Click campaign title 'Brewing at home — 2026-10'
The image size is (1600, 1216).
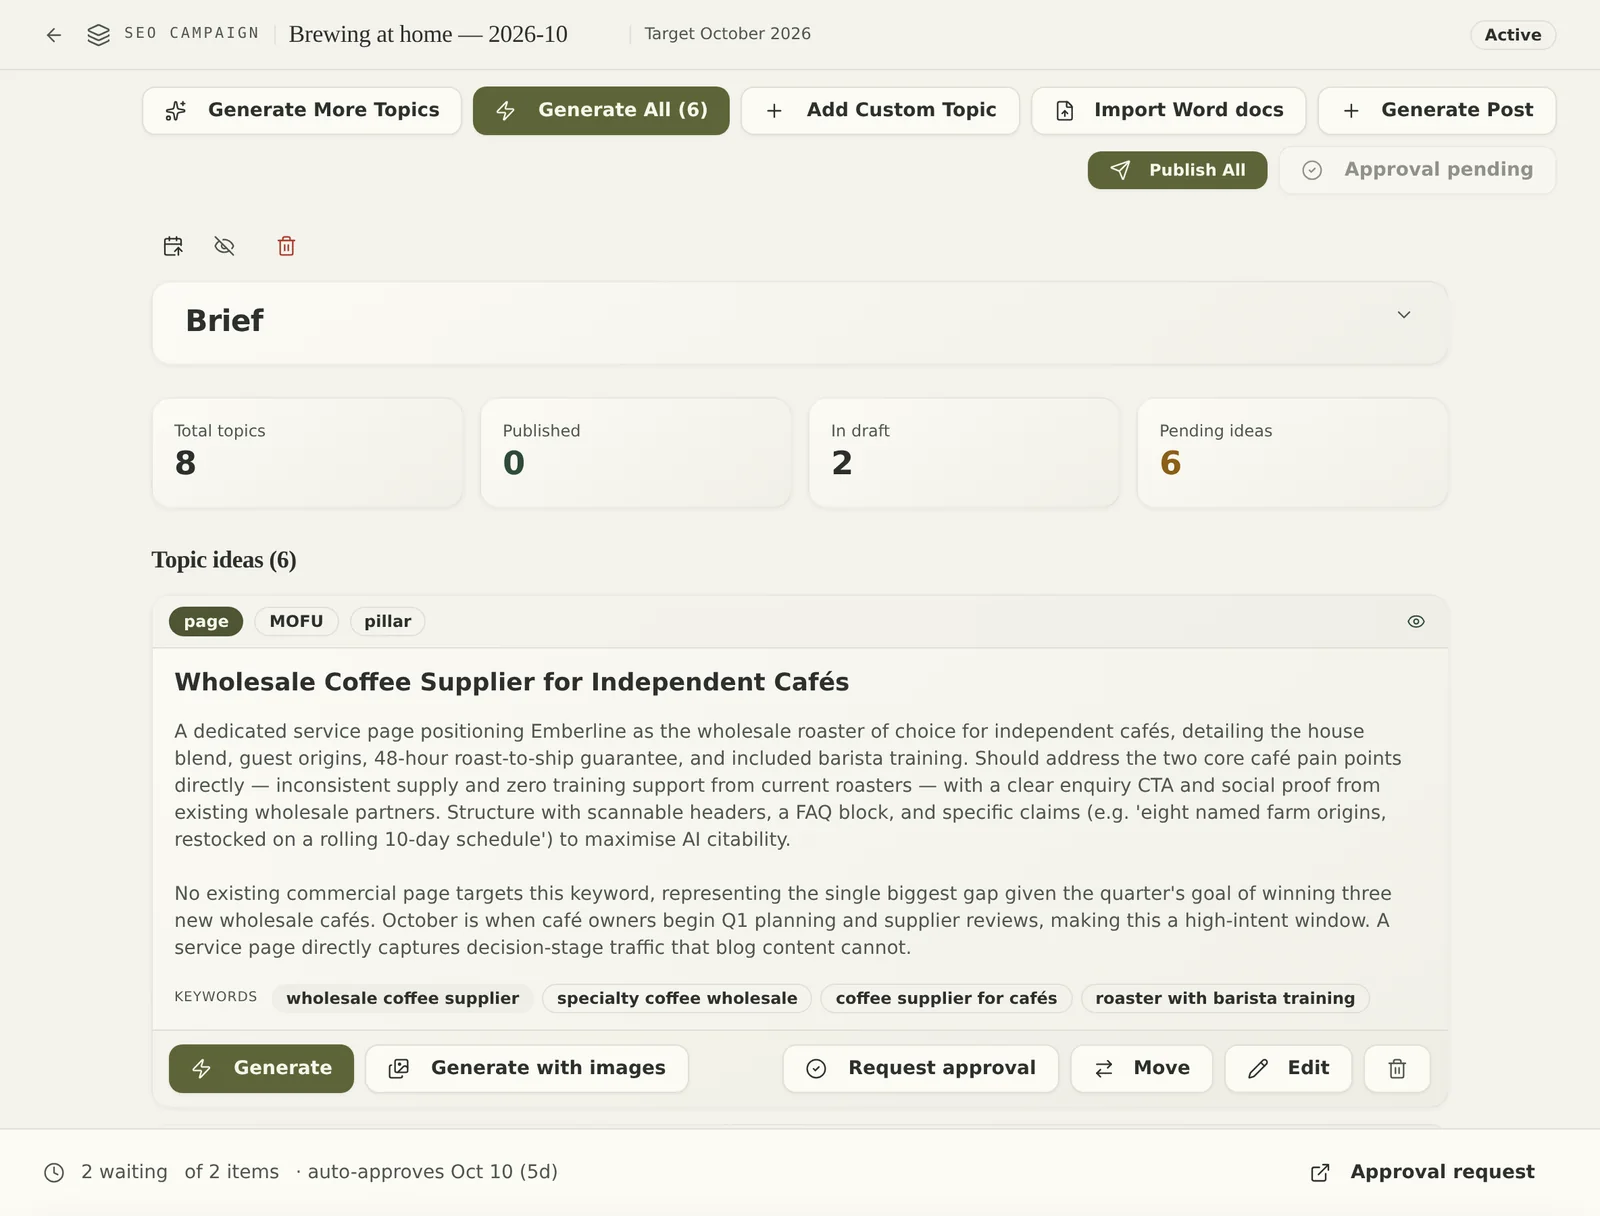tap(428, 34)
